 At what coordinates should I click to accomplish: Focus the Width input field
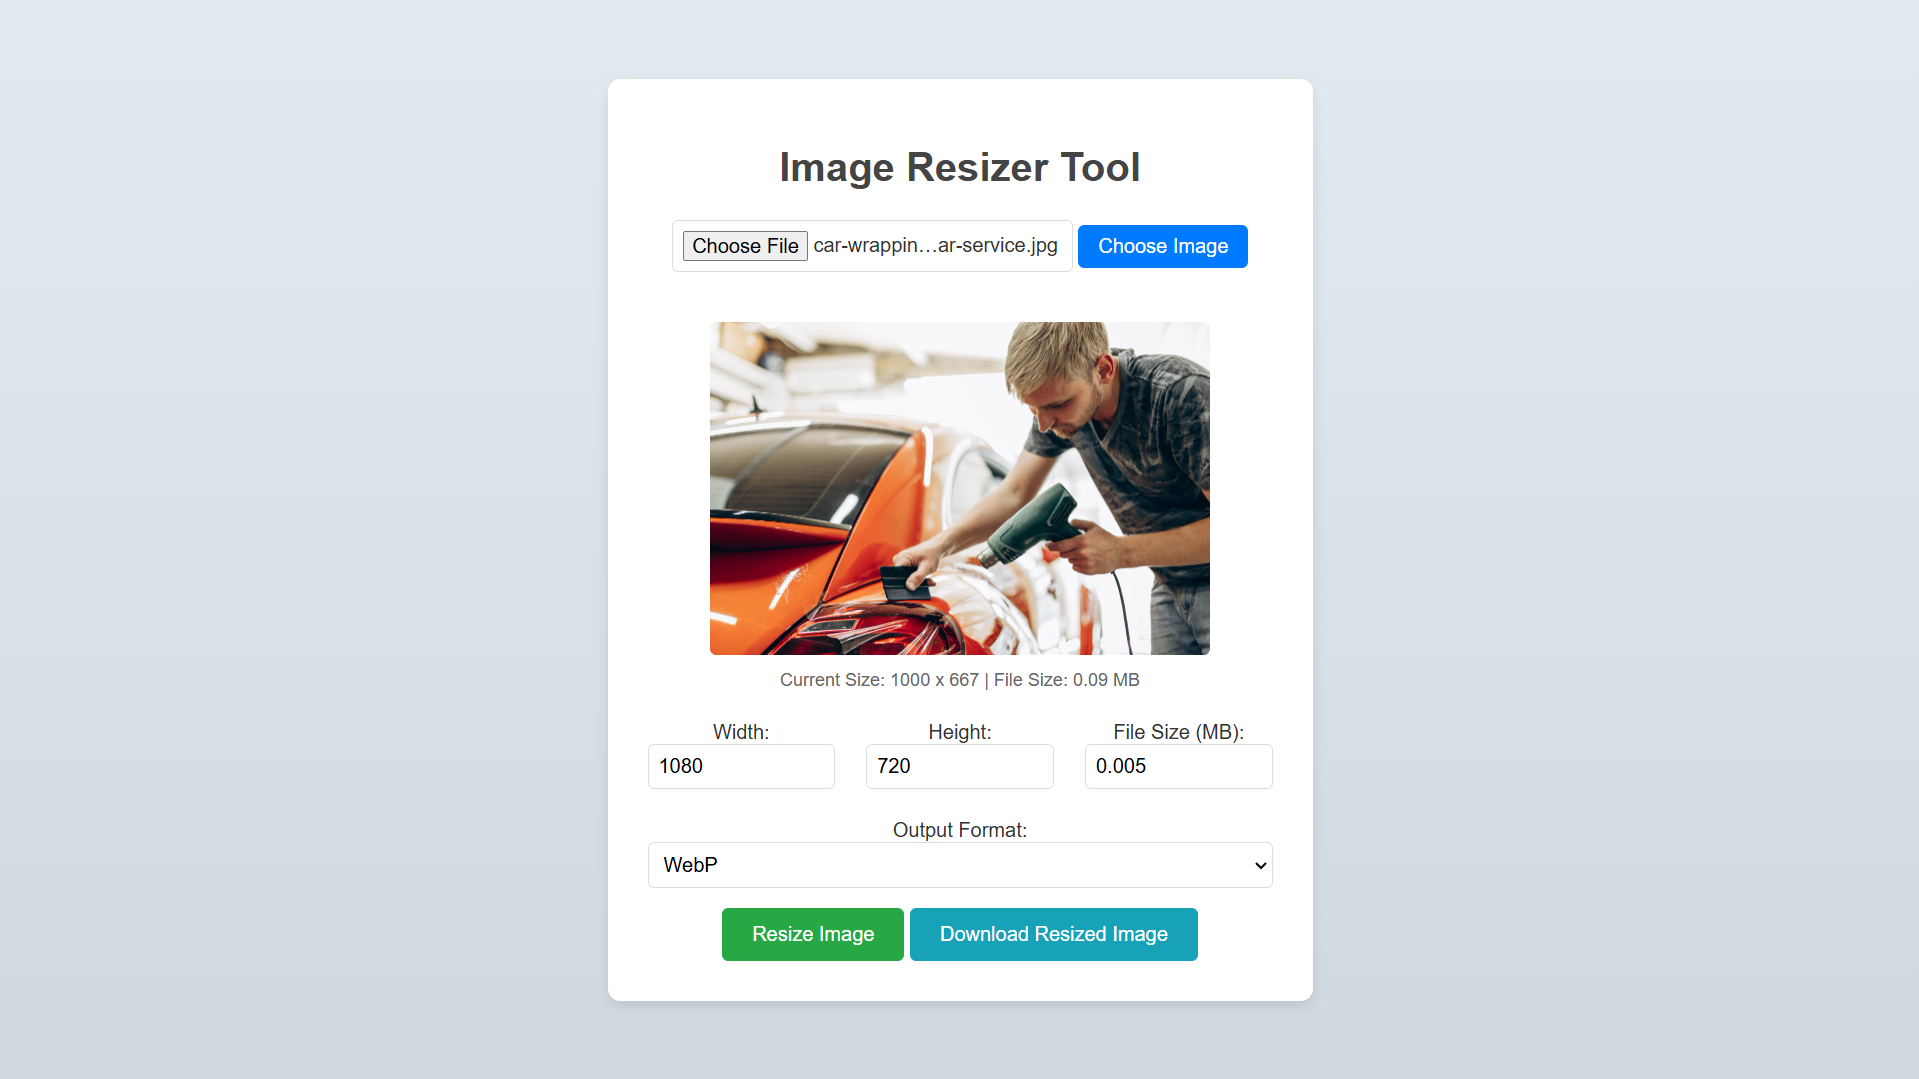741,766
